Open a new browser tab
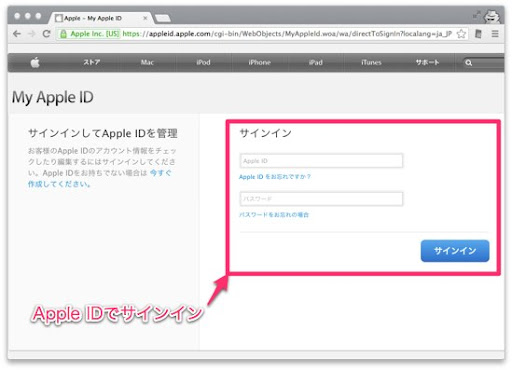Viewport: 512px width, 370px height. tap(163, 18)
